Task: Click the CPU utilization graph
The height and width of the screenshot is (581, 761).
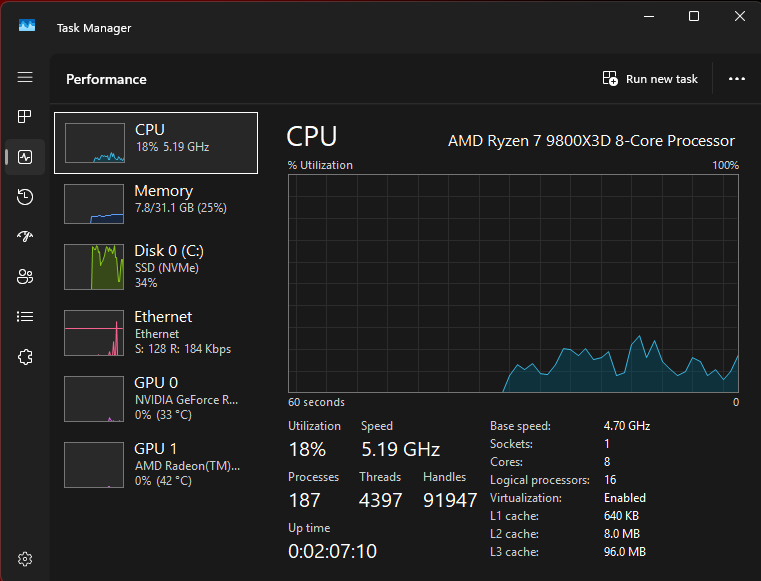Action: [513, 283]
